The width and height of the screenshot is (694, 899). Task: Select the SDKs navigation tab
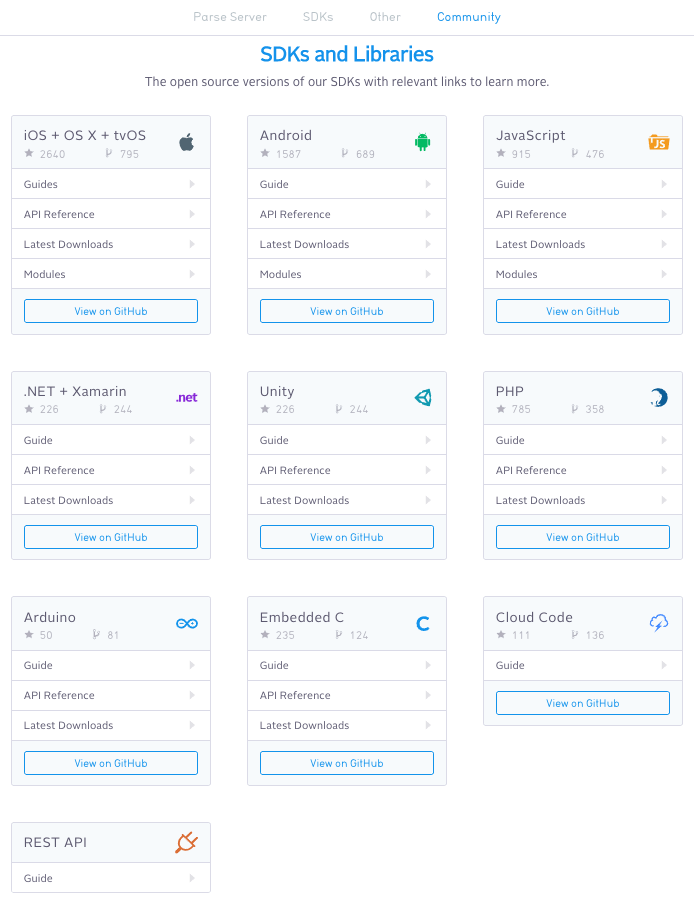tap(318, 17)
